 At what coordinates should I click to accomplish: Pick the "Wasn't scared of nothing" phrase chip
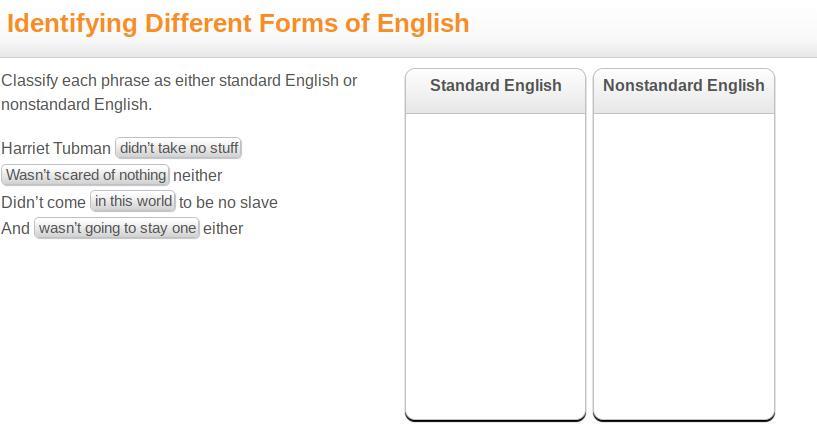pyautogui.click(x=85, y=175)
